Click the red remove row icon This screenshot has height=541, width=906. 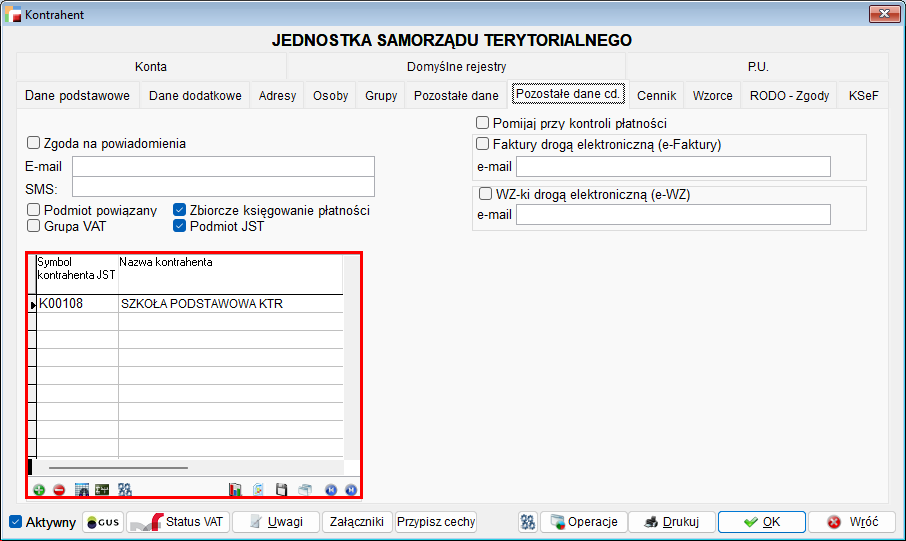(x=59, y=490)
